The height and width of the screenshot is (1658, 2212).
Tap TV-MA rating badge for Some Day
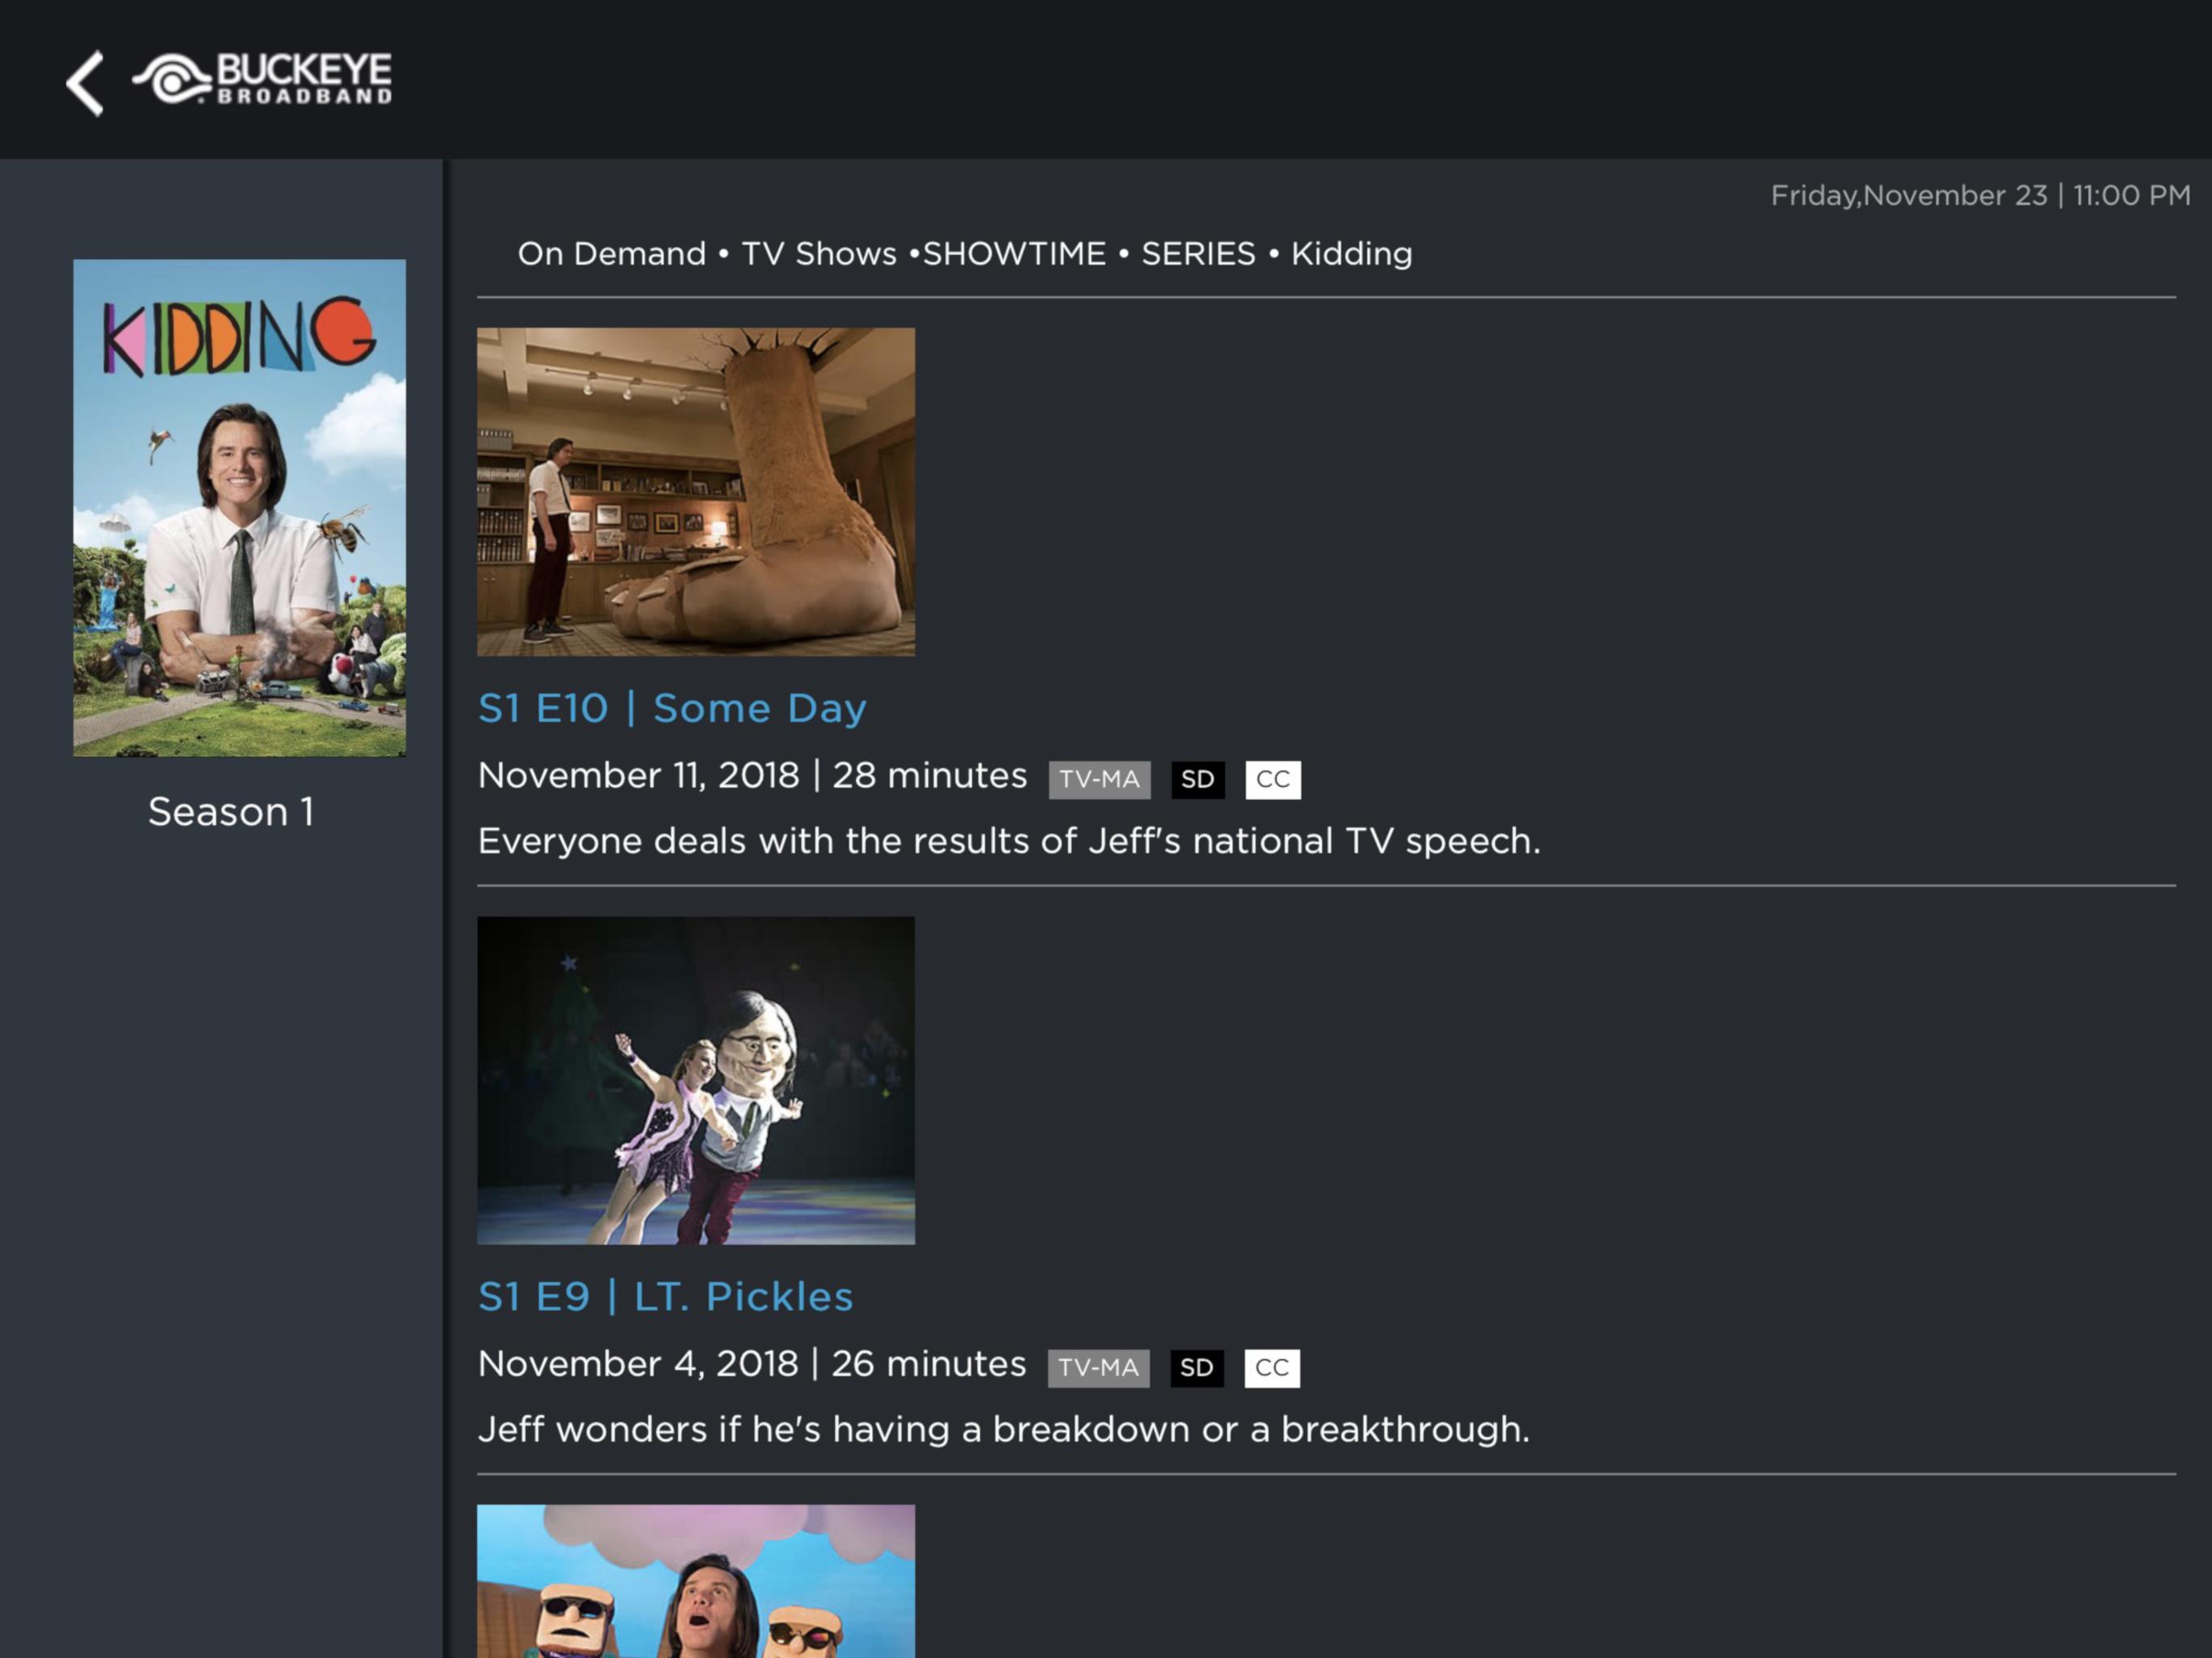pos(1099,780)
